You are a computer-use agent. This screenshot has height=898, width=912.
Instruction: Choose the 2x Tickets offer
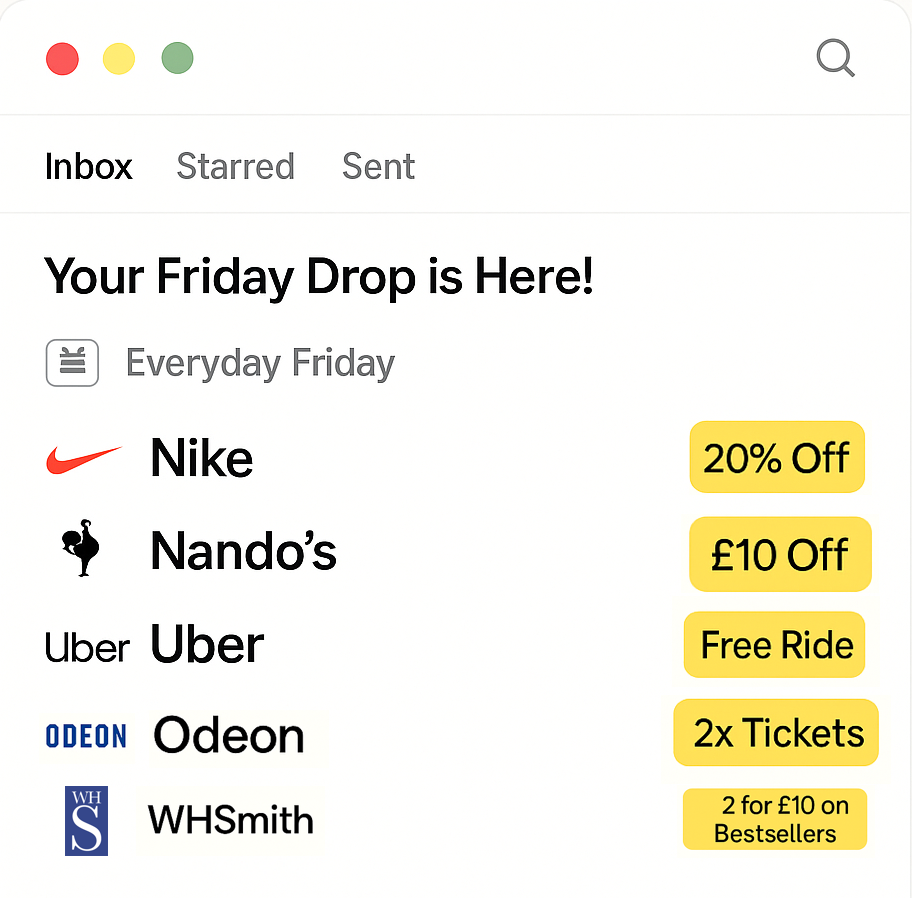(776, 732)
